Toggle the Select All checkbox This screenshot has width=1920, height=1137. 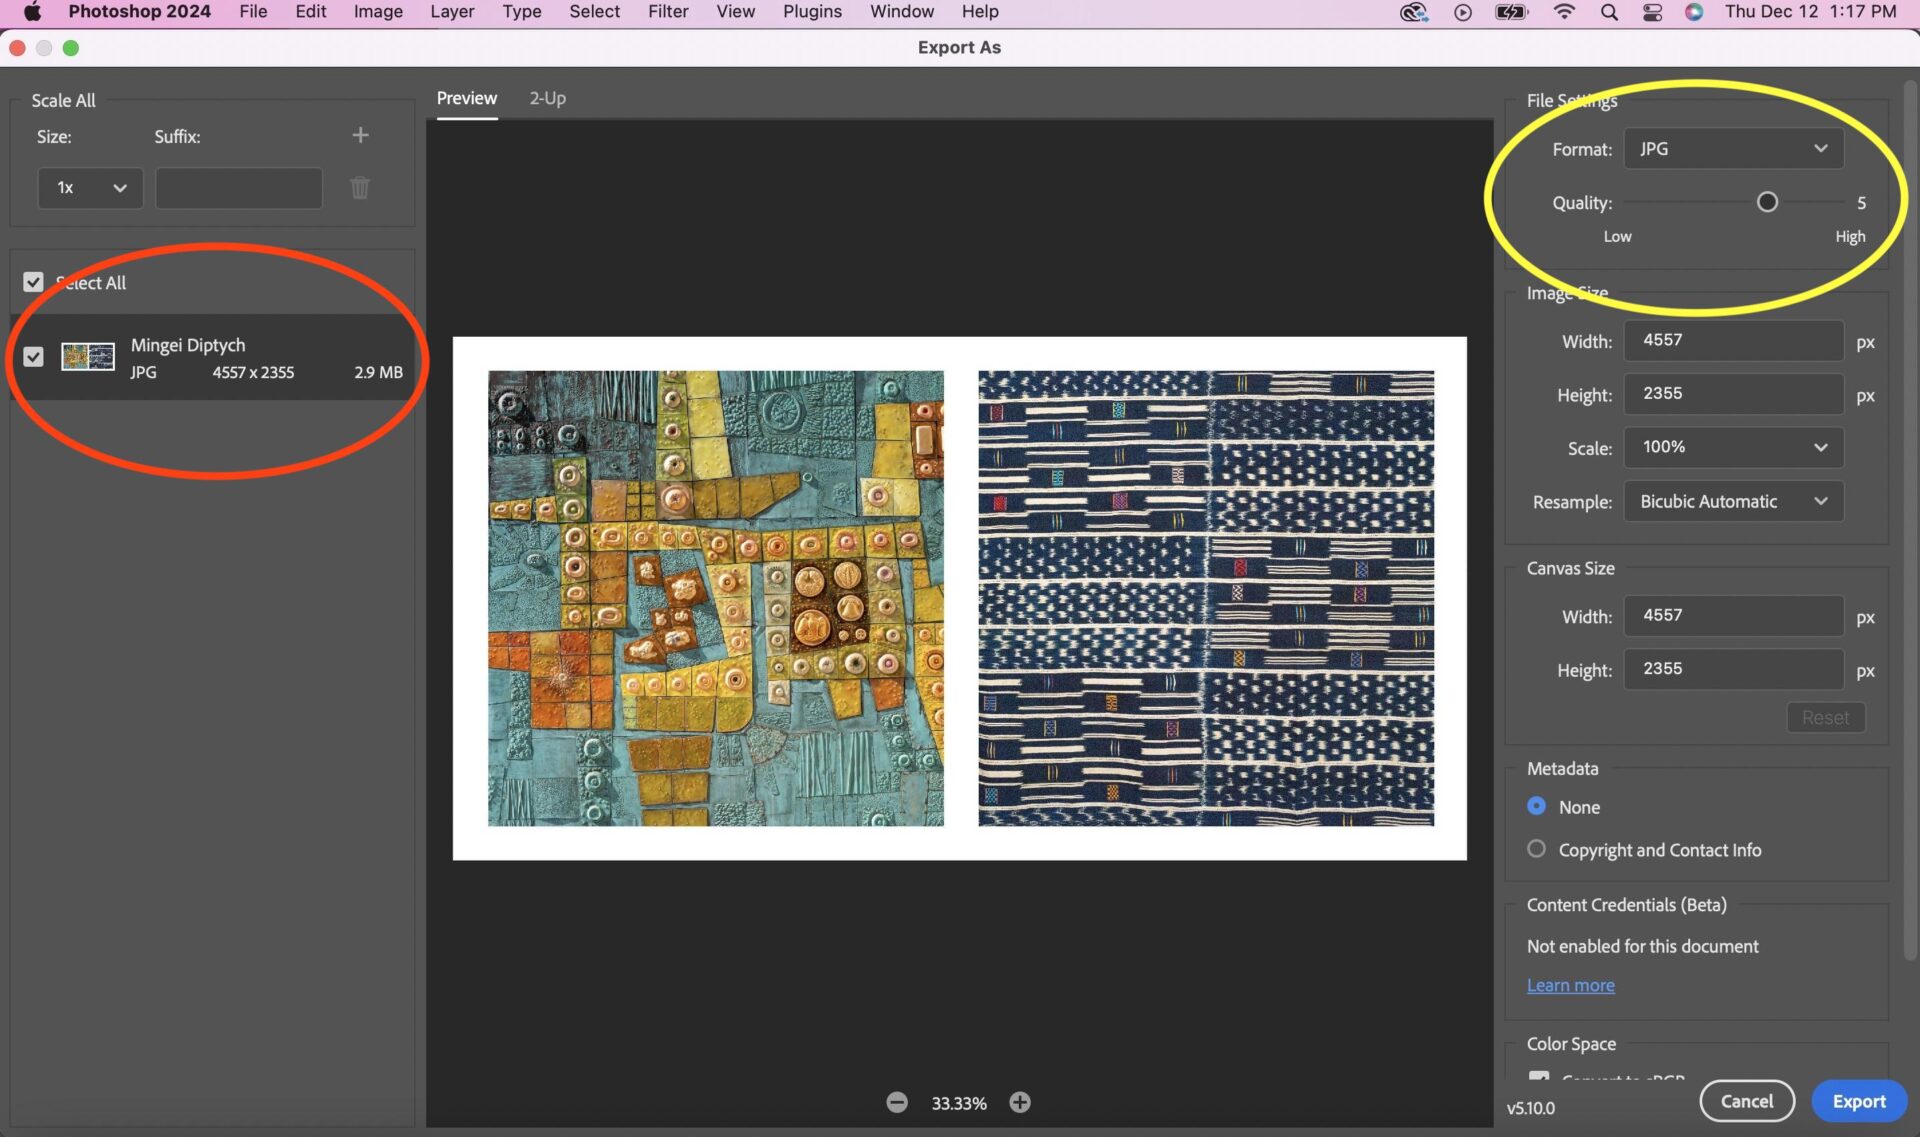[33, 282]
